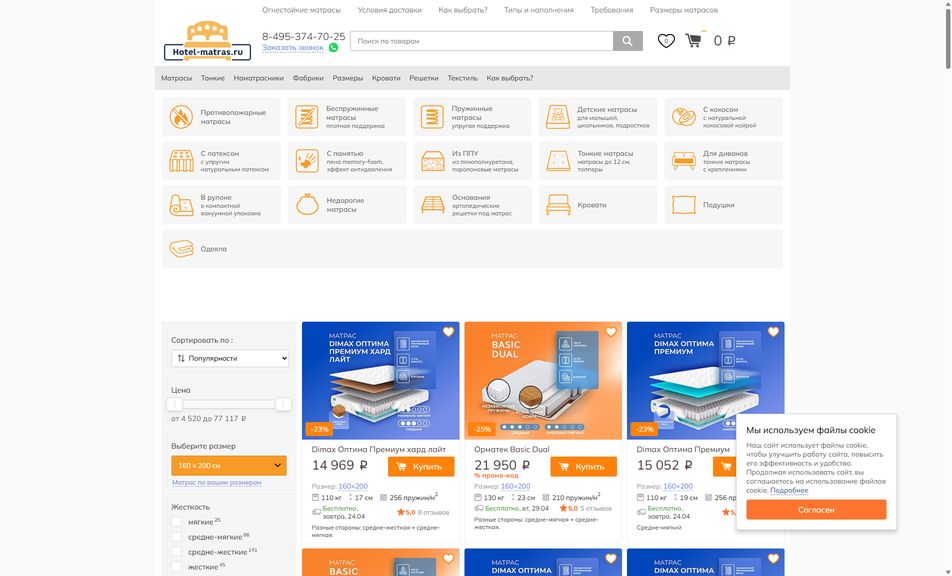Open the Подушки pillow icon
The width and height of the screenshot is (952, 576).
click(x=684, y=205)
